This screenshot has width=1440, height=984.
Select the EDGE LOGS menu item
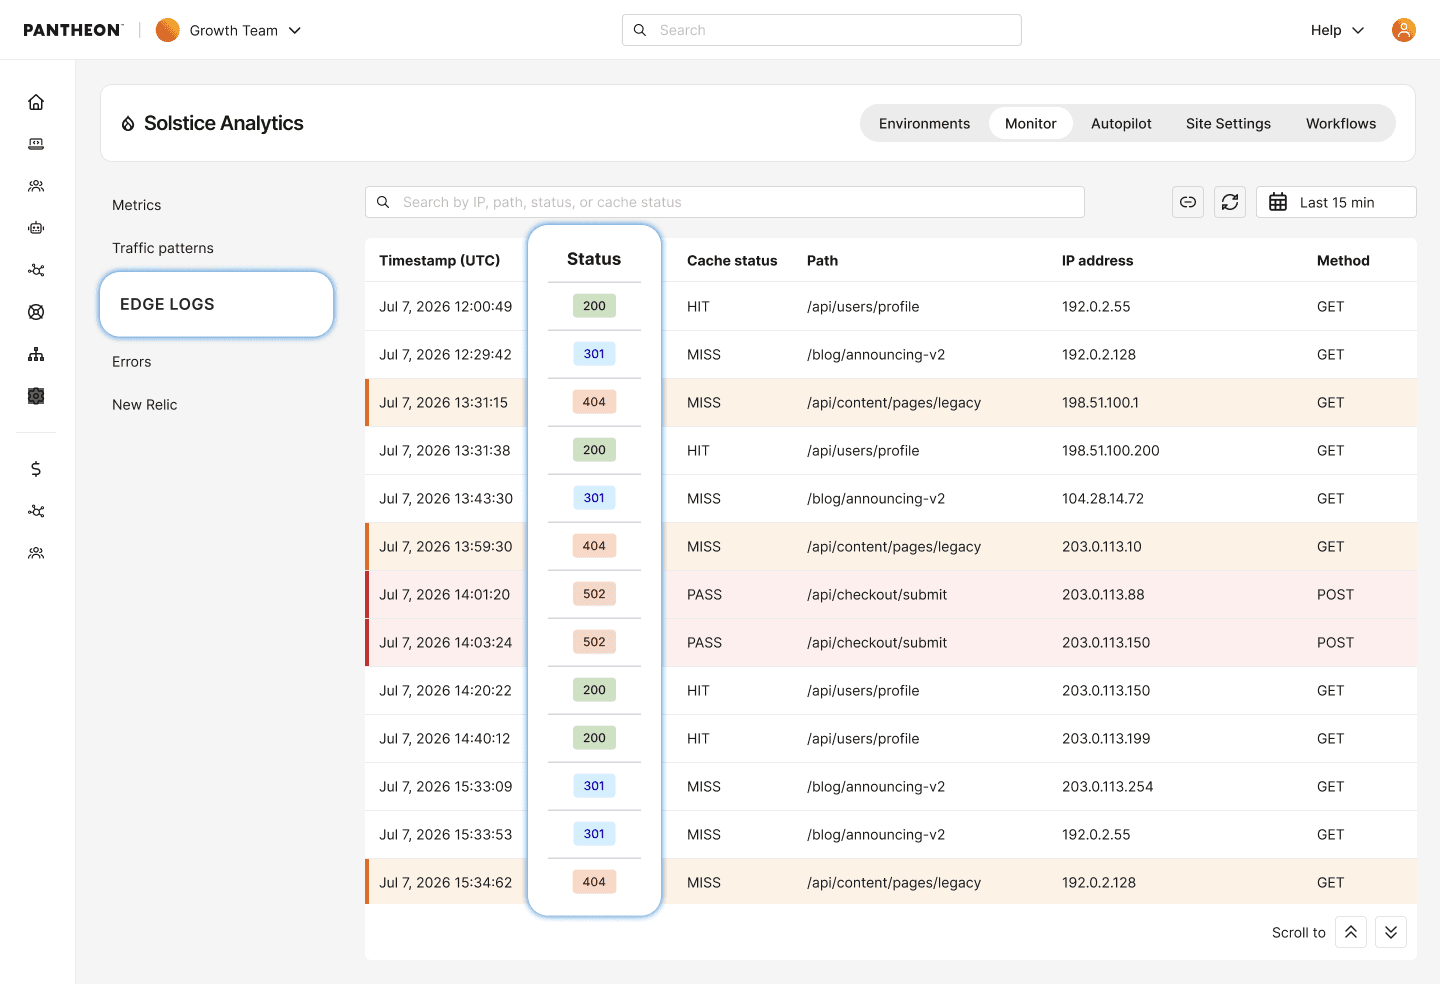coord(216,304)
